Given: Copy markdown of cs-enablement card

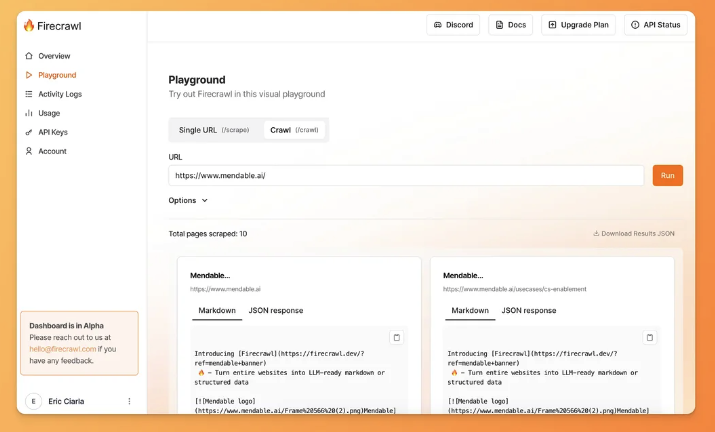Looking at the screenshot, I should (649, 338).
